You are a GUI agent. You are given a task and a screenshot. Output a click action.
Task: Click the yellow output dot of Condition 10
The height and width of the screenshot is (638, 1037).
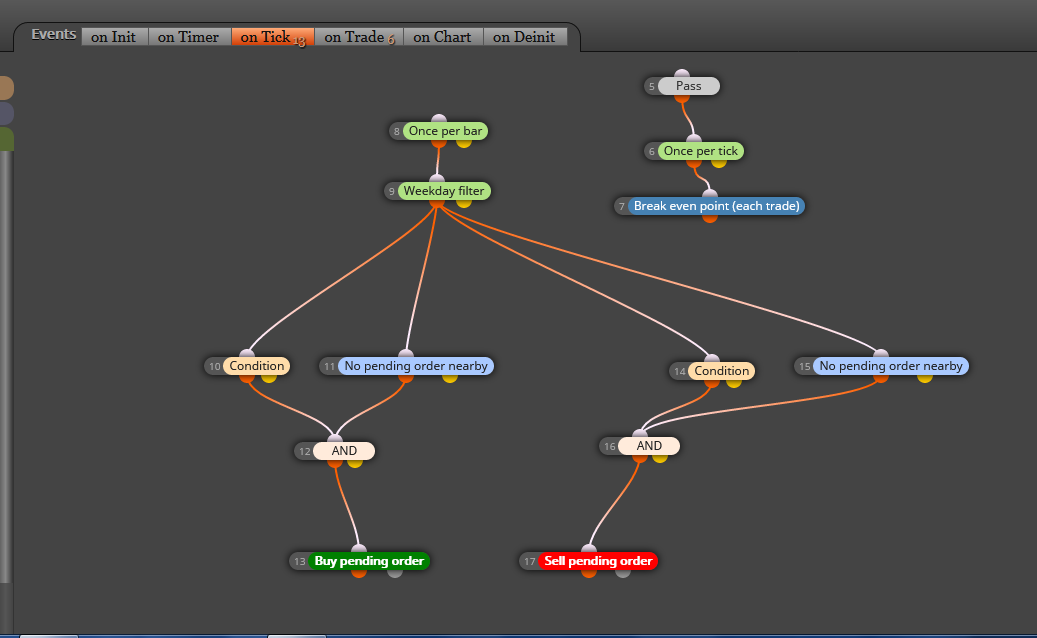coord(269,377)
